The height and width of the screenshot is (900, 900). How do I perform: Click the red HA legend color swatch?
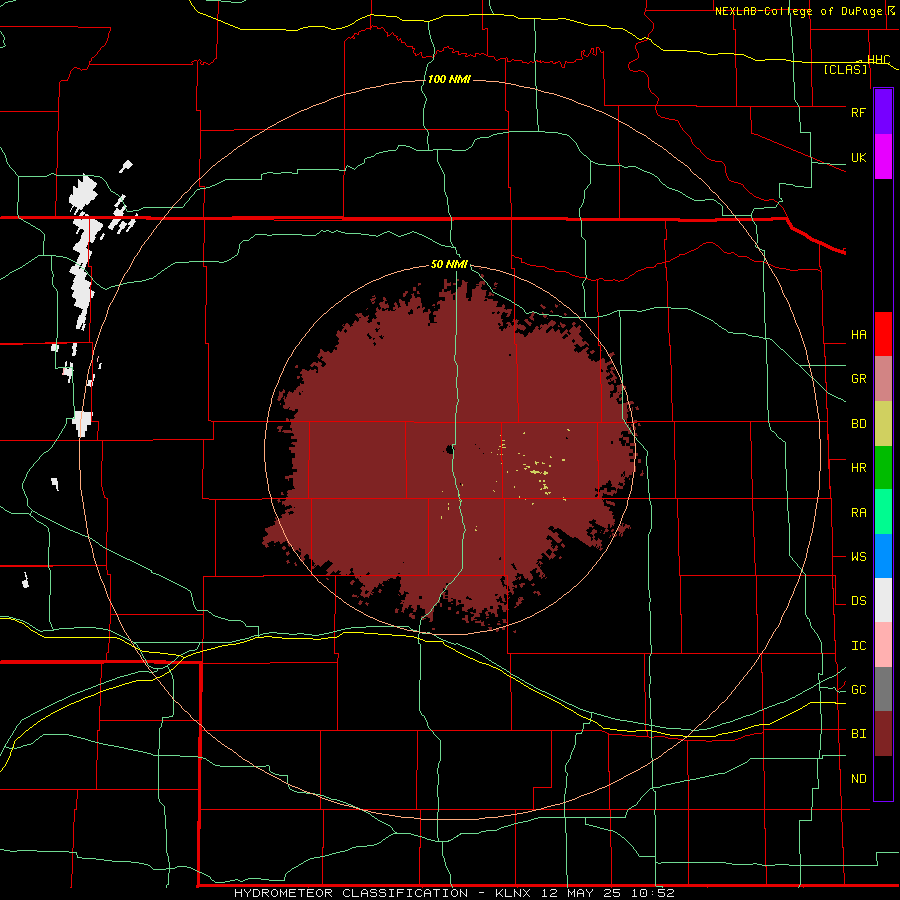tap(883, 334)
